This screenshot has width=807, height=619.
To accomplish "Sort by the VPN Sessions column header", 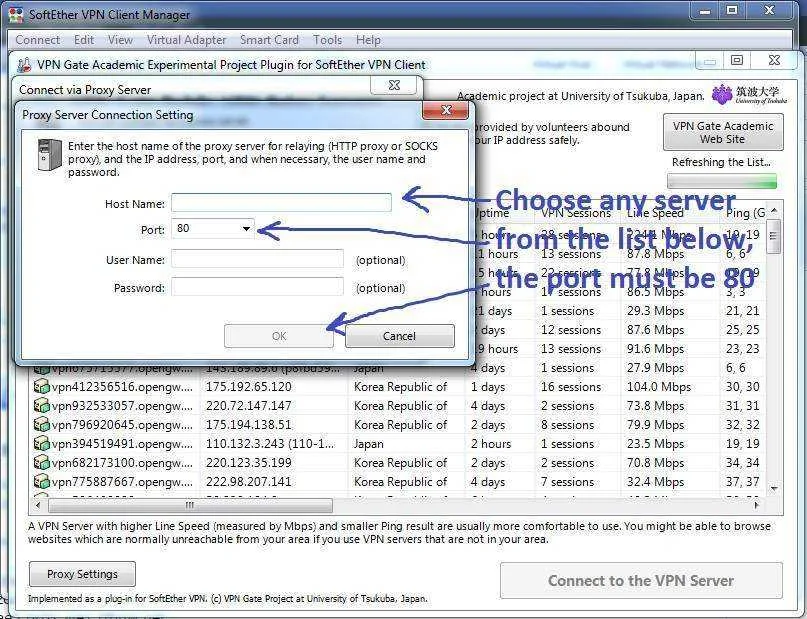I will (x=576, y=213).
